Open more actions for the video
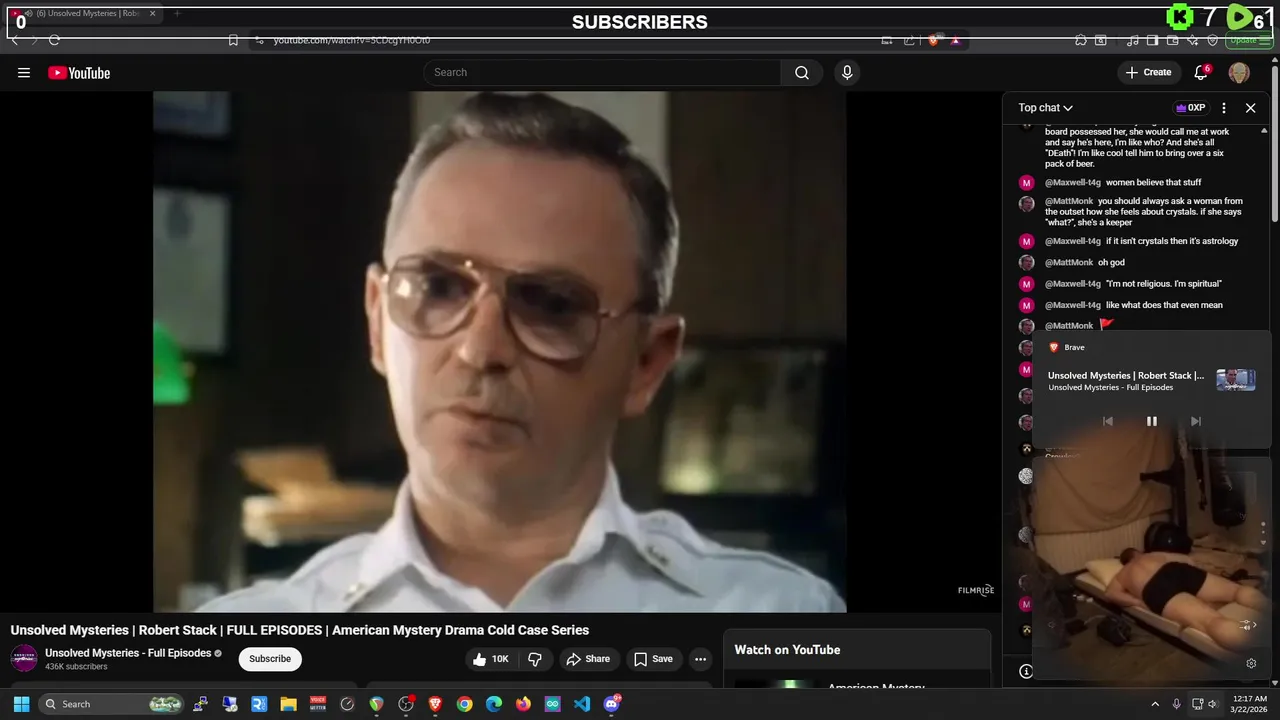Image resolution: width=1280 pixels, height=720 pixels. coord(700,659)
